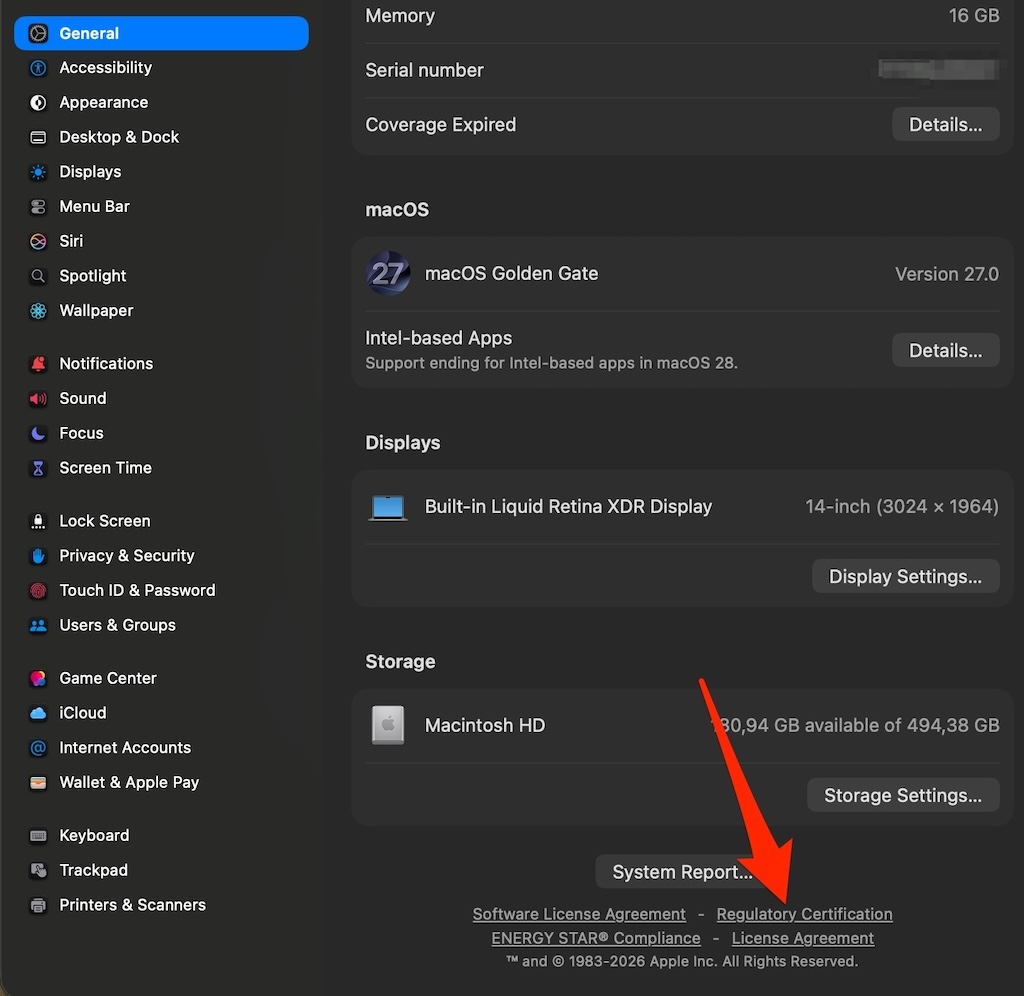Viewport: 1024px width, 996px height.
Task: Open Display Settings
Action: pyautogui.click(x=905, y=576)
